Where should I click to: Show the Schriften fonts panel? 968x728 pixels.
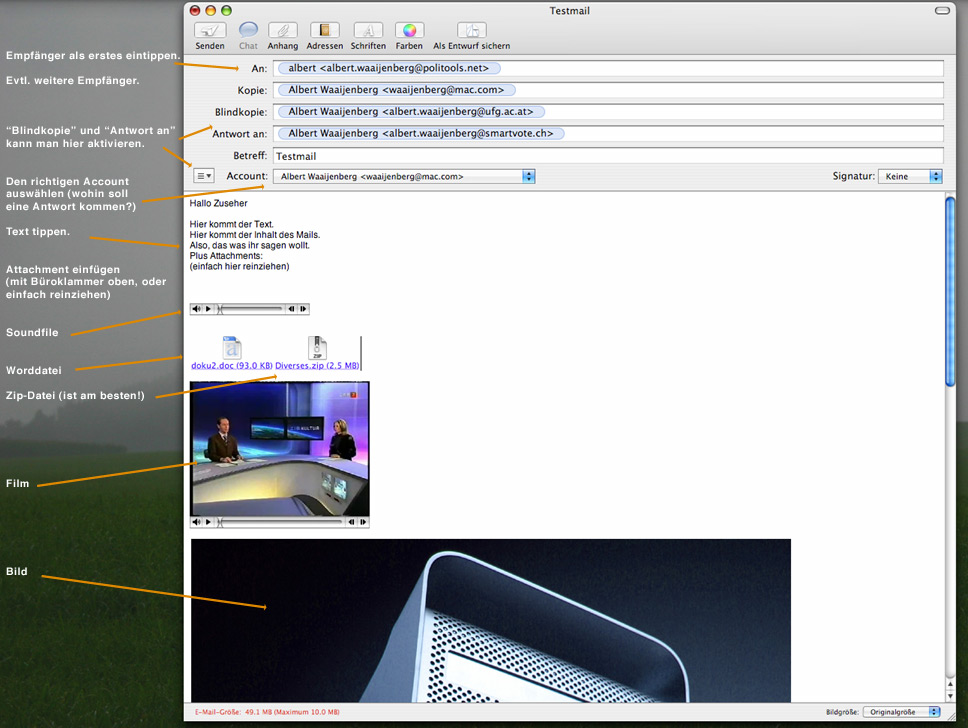(x=368, y=31)
